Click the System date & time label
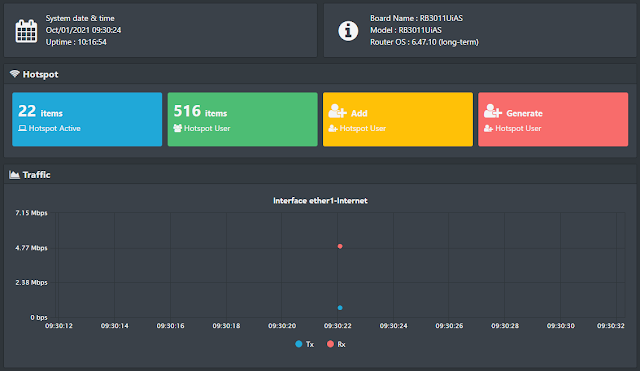Viewport: 640px width, 371px height. pyautogui.click(x=80, y=18)
